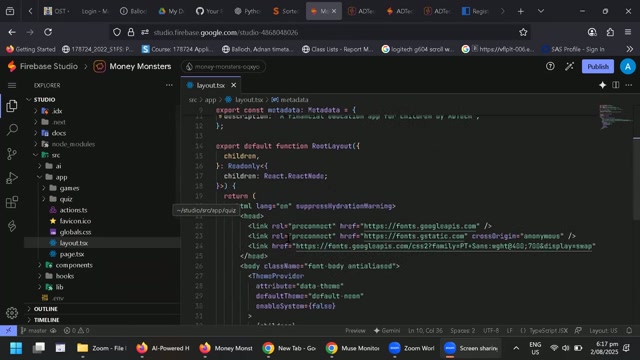
Task: Click the Publish button
Action: [598, 67]
